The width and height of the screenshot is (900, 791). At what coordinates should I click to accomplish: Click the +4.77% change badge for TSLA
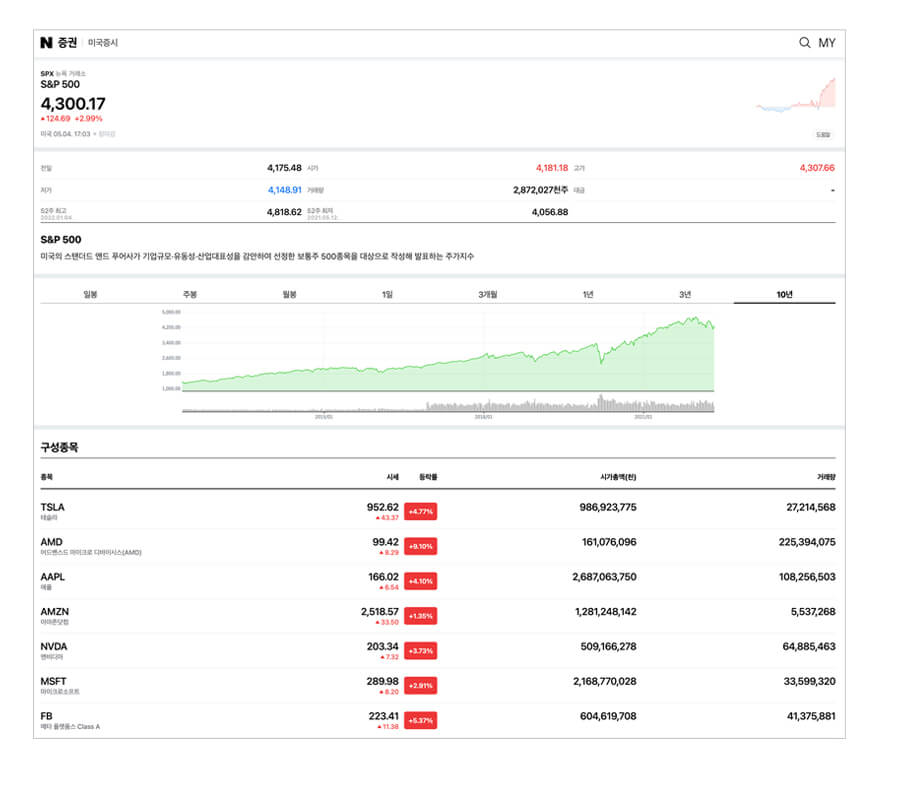point(421,511)
